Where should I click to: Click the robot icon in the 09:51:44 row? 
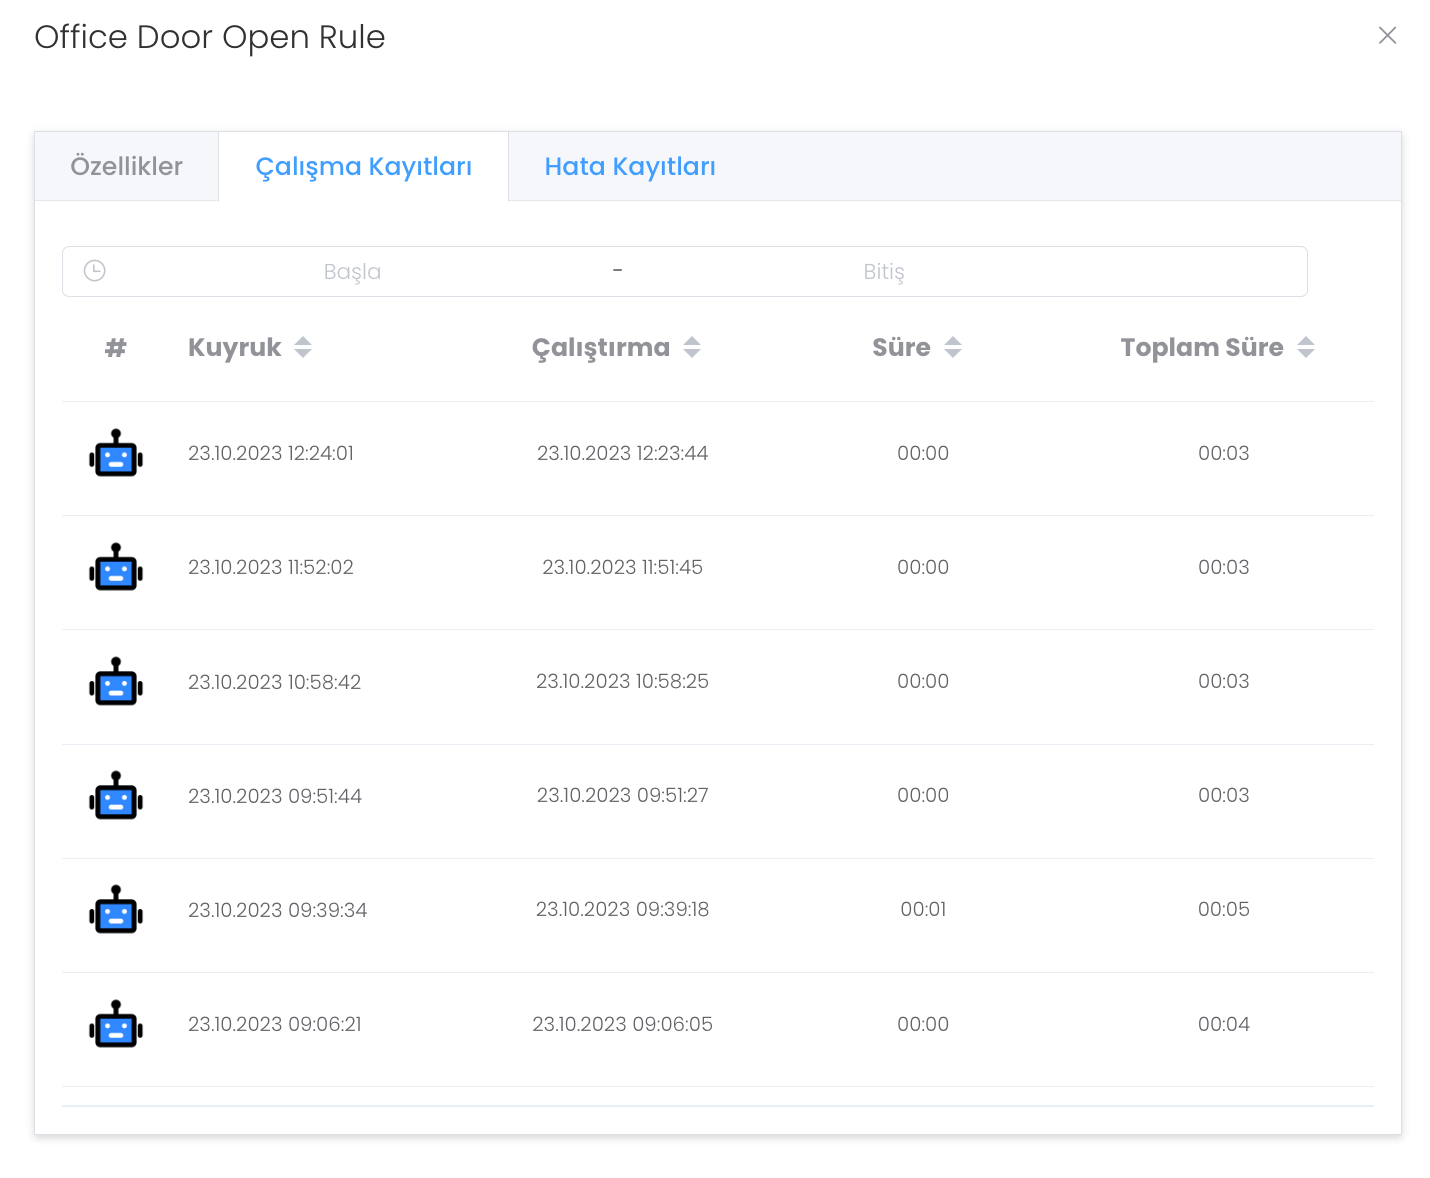point(116,796)
